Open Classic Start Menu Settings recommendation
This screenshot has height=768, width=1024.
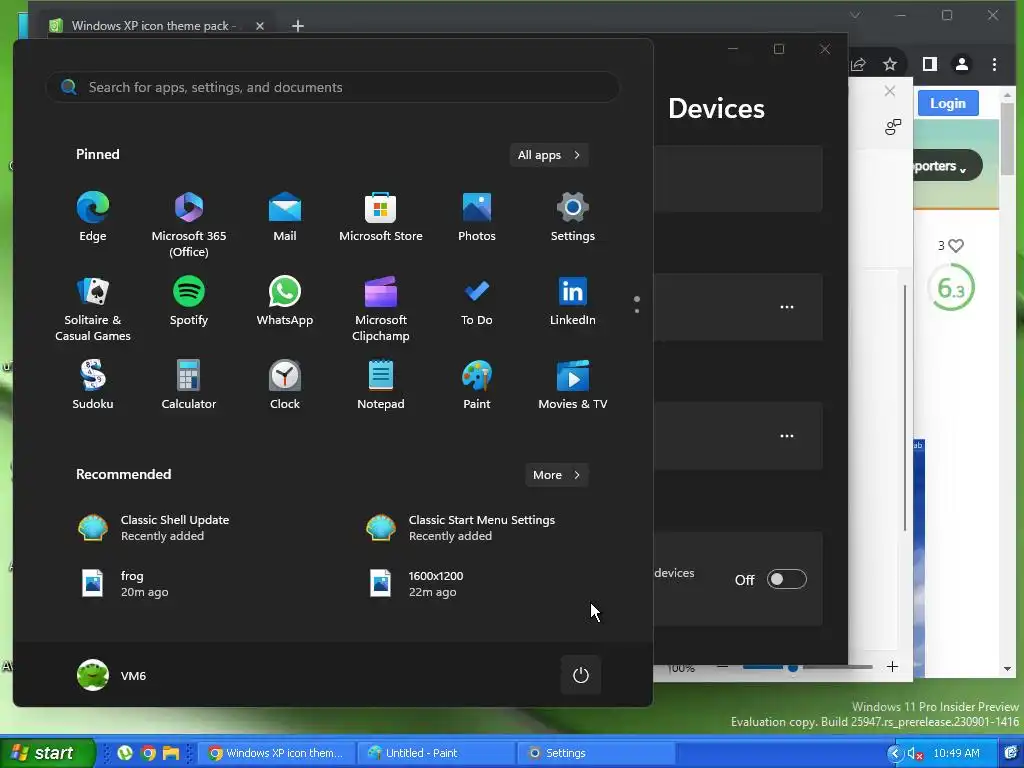(x=461, y=528)
